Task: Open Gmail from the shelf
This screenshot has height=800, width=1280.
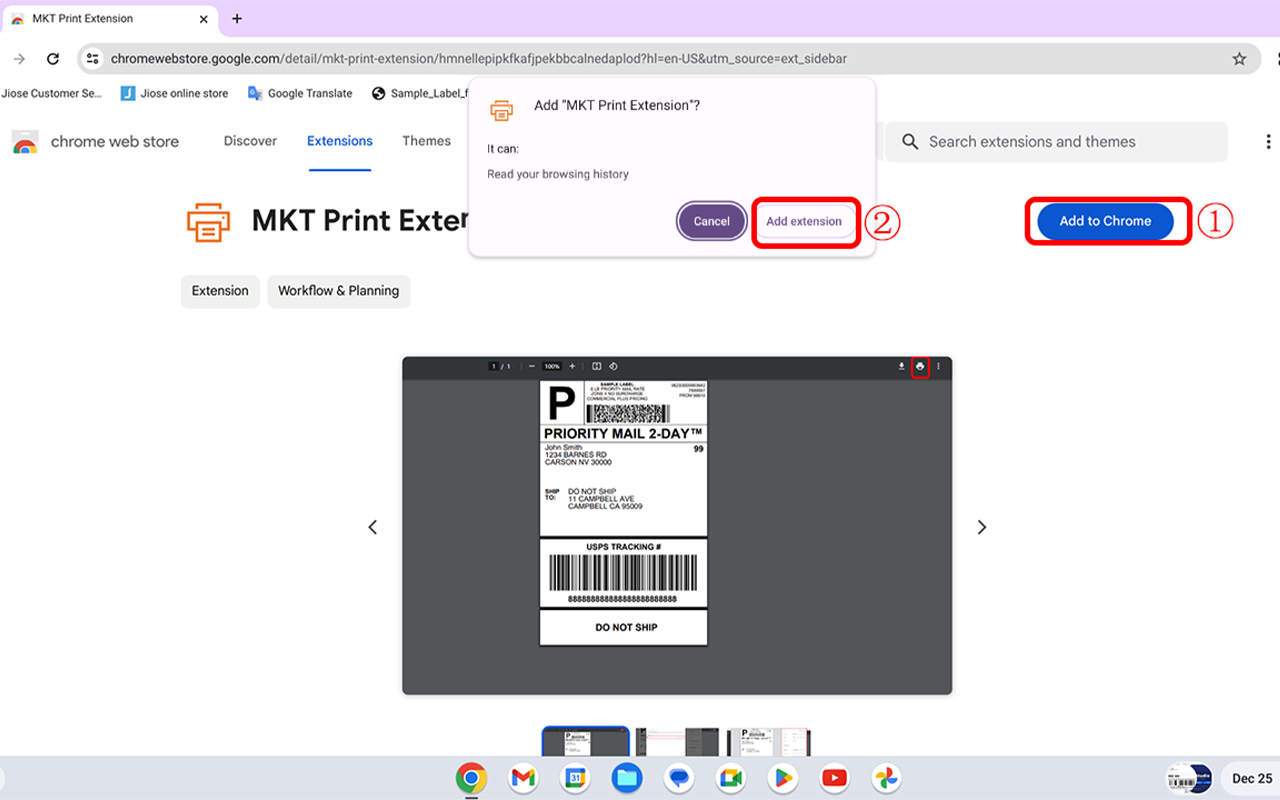Action: click(x=523, y=778)
